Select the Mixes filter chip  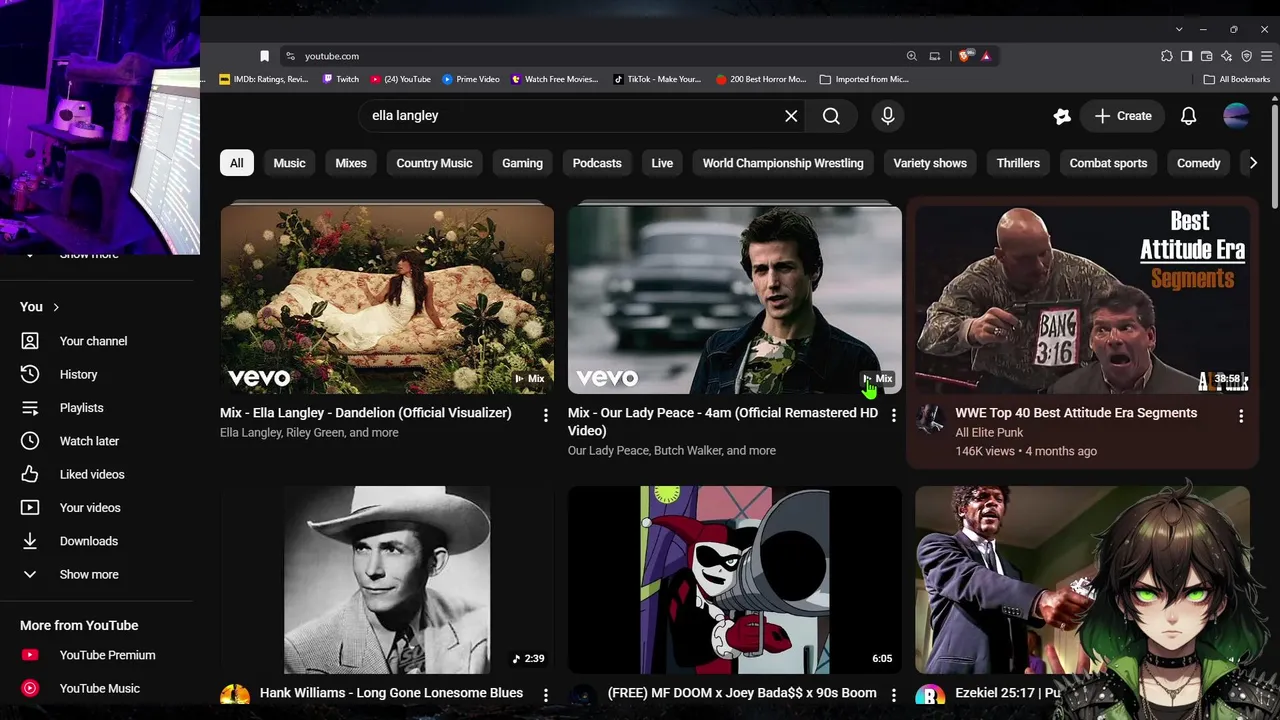click(x=351, y=163)
